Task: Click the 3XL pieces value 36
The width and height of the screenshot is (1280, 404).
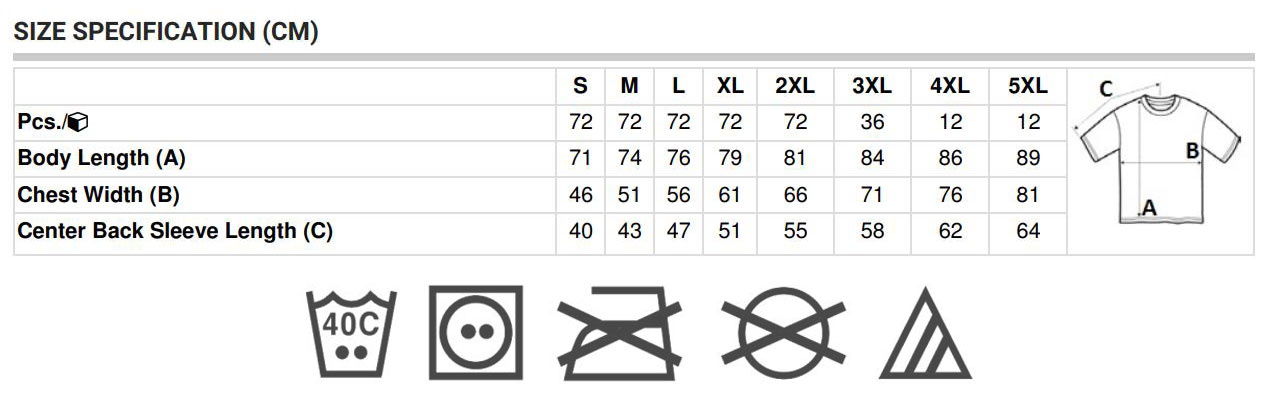Action: tap(872, 122)
